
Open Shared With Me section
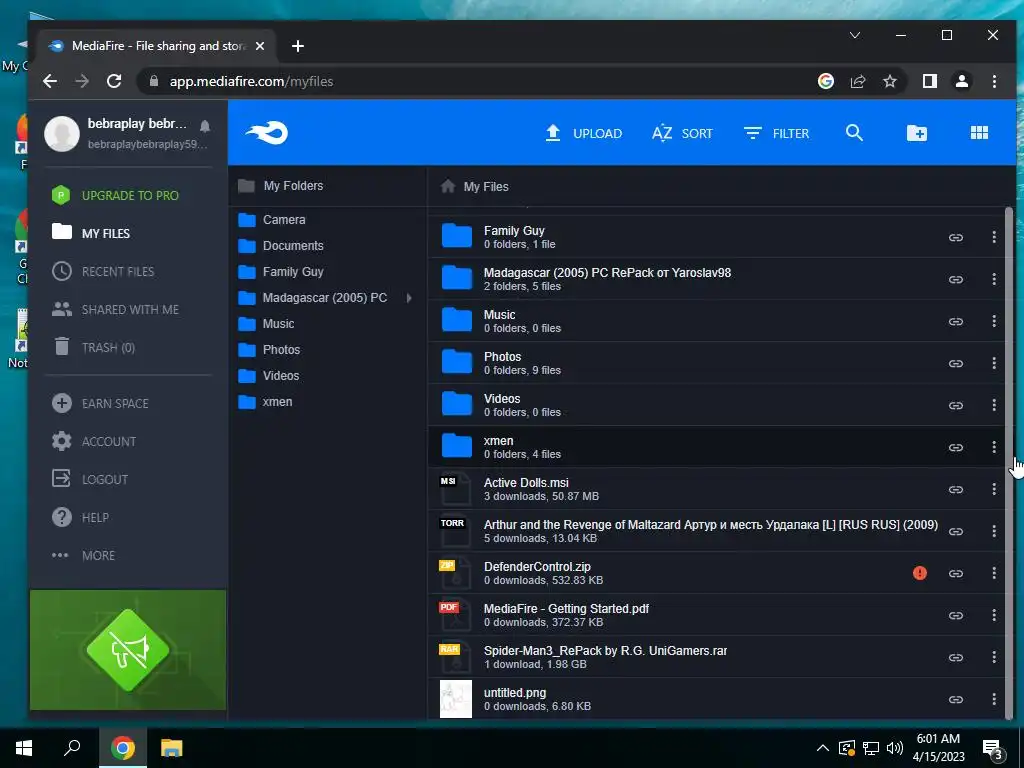(x=116, y=309)
